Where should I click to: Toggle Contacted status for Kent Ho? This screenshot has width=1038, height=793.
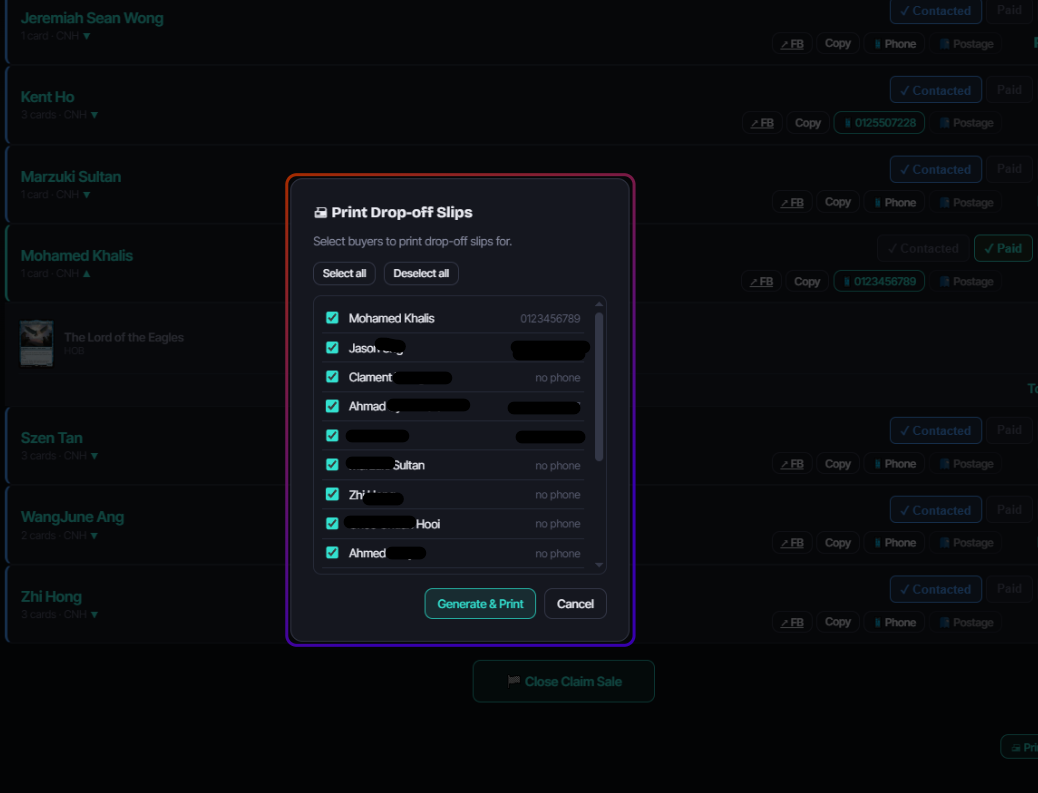pyautogui.click(x=935, y=90)
